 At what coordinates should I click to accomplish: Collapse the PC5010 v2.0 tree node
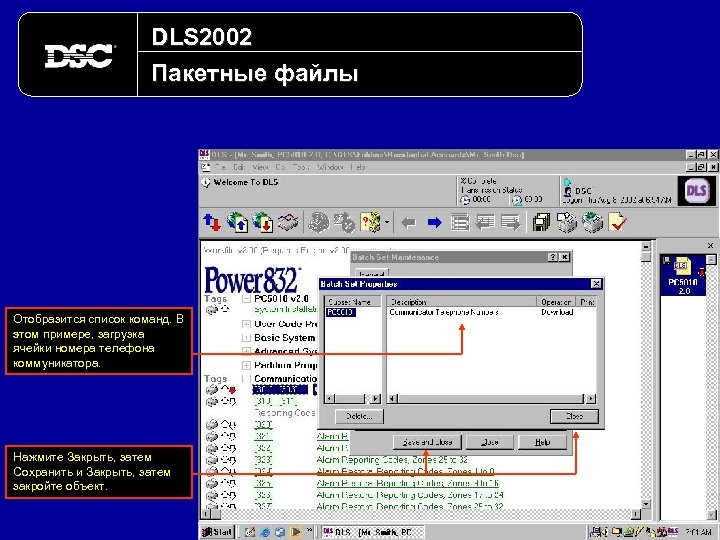tap(246, 299)
